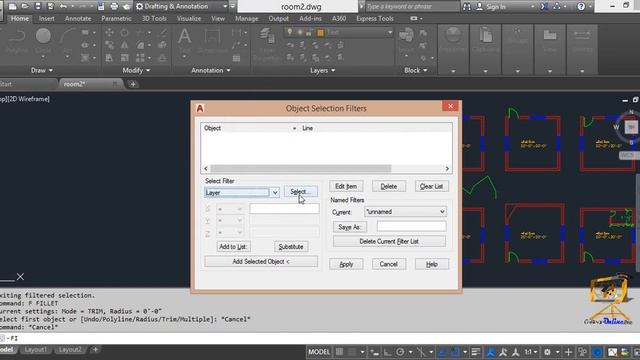The image size is (640, 360).
Task: Click the new drawing plus tab button
Action: point(133,84)
